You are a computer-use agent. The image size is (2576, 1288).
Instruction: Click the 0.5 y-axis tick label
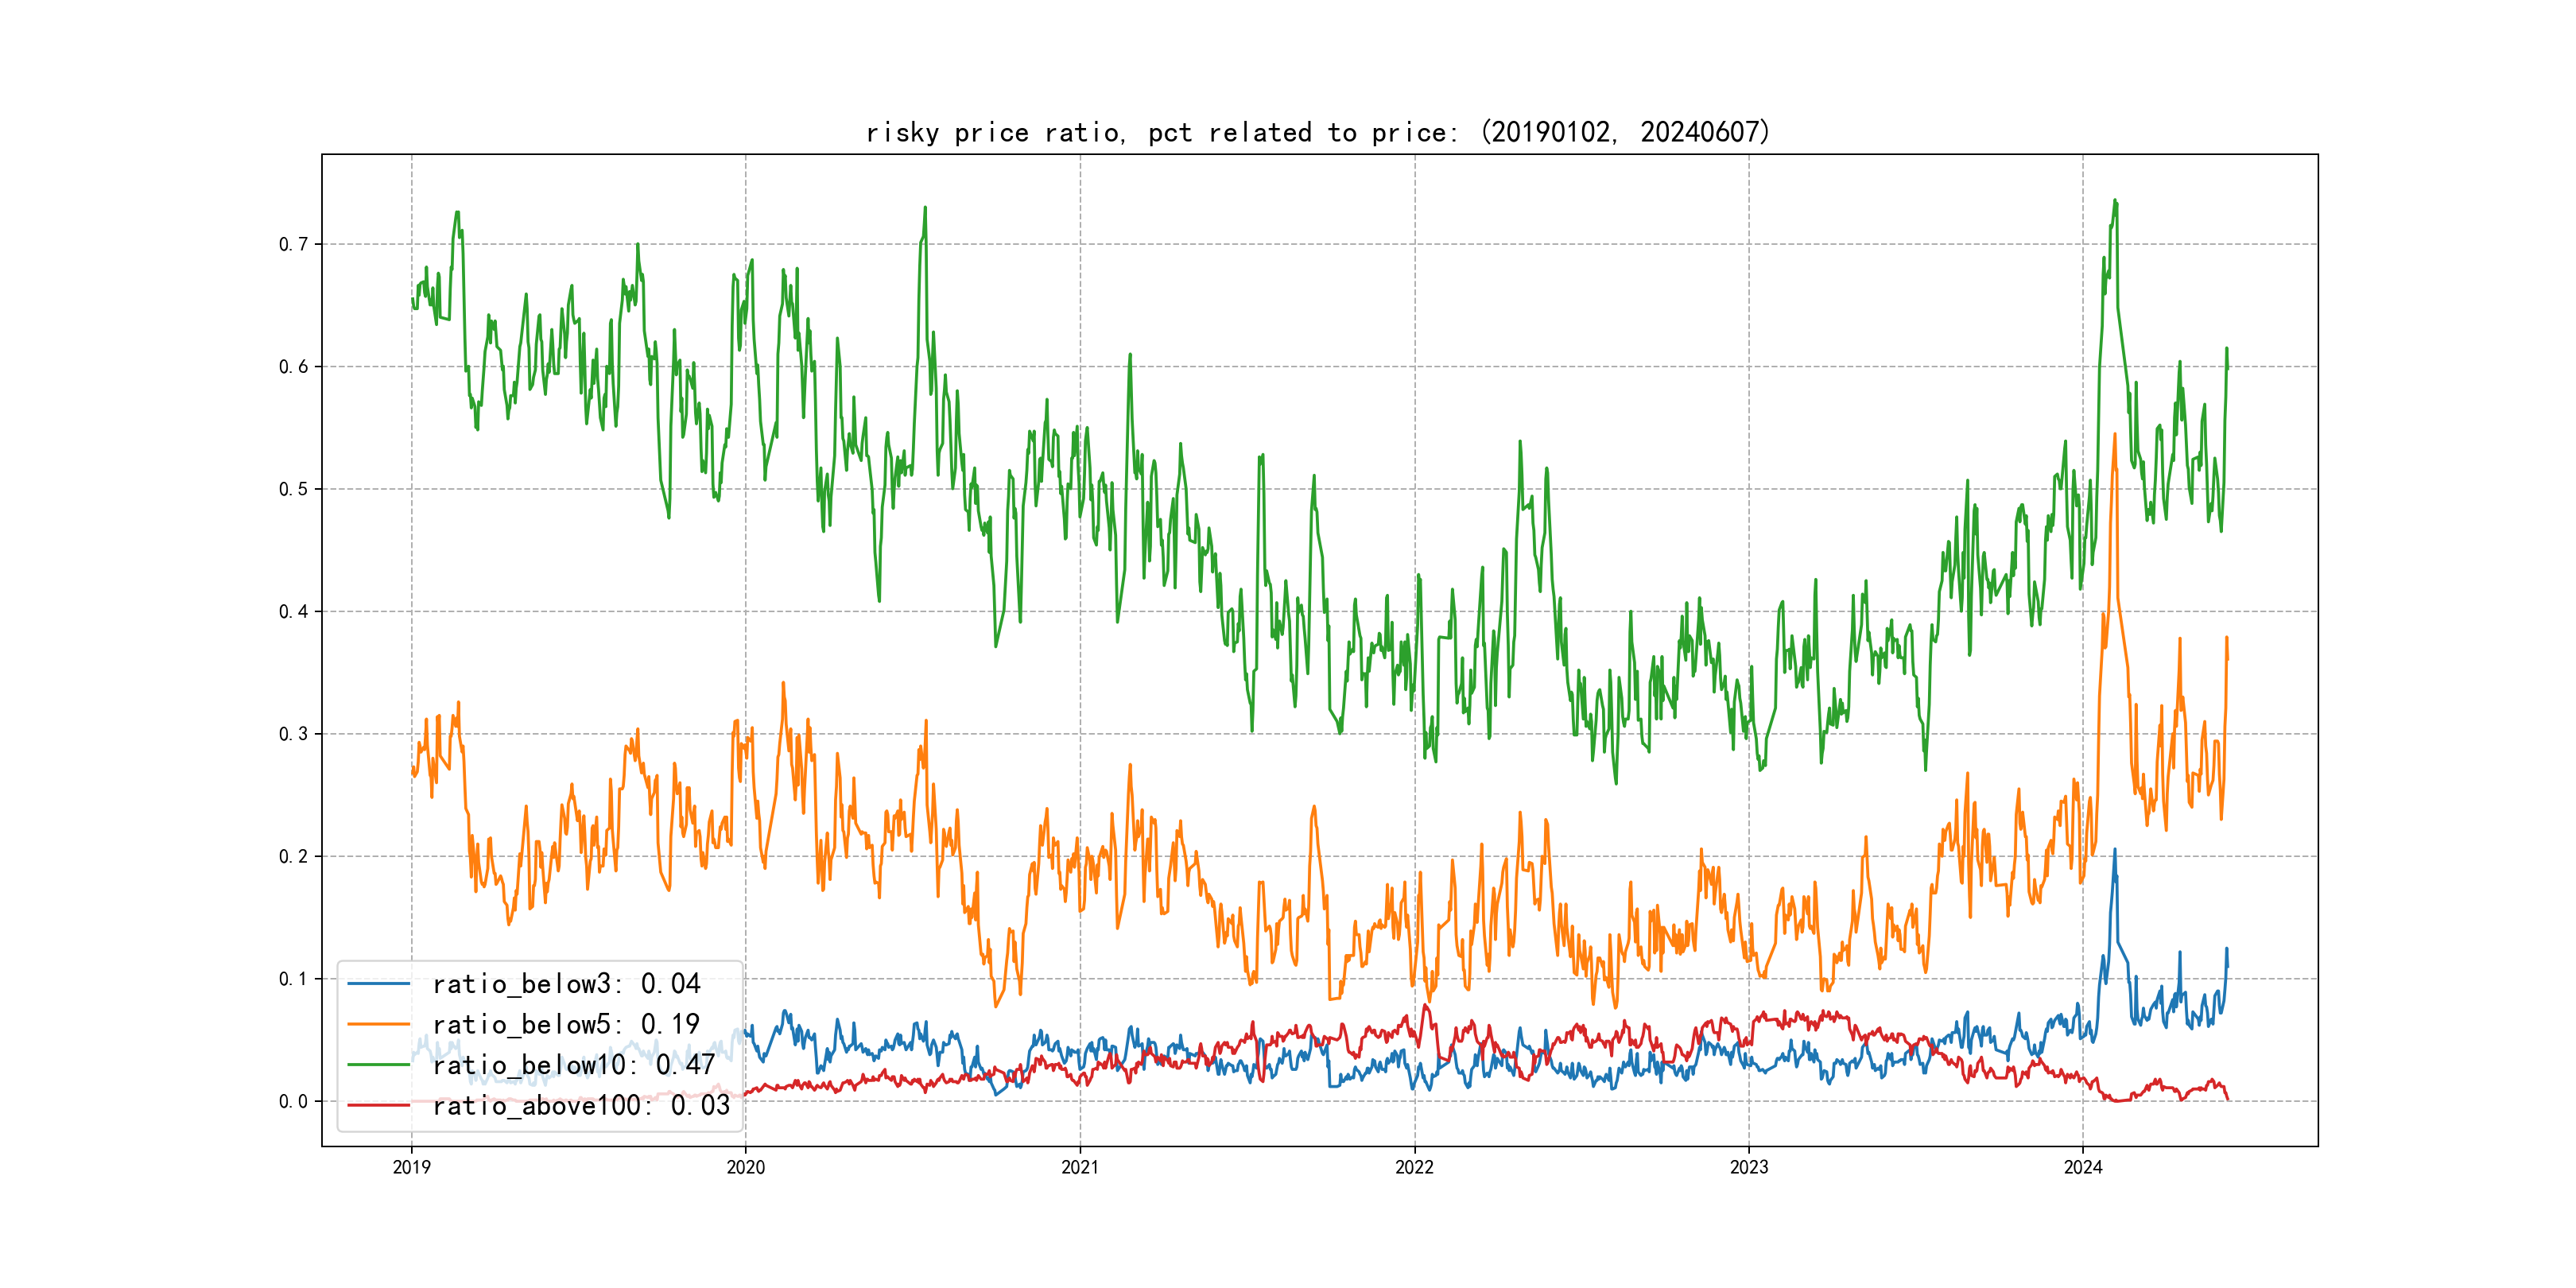click(293, 489)
